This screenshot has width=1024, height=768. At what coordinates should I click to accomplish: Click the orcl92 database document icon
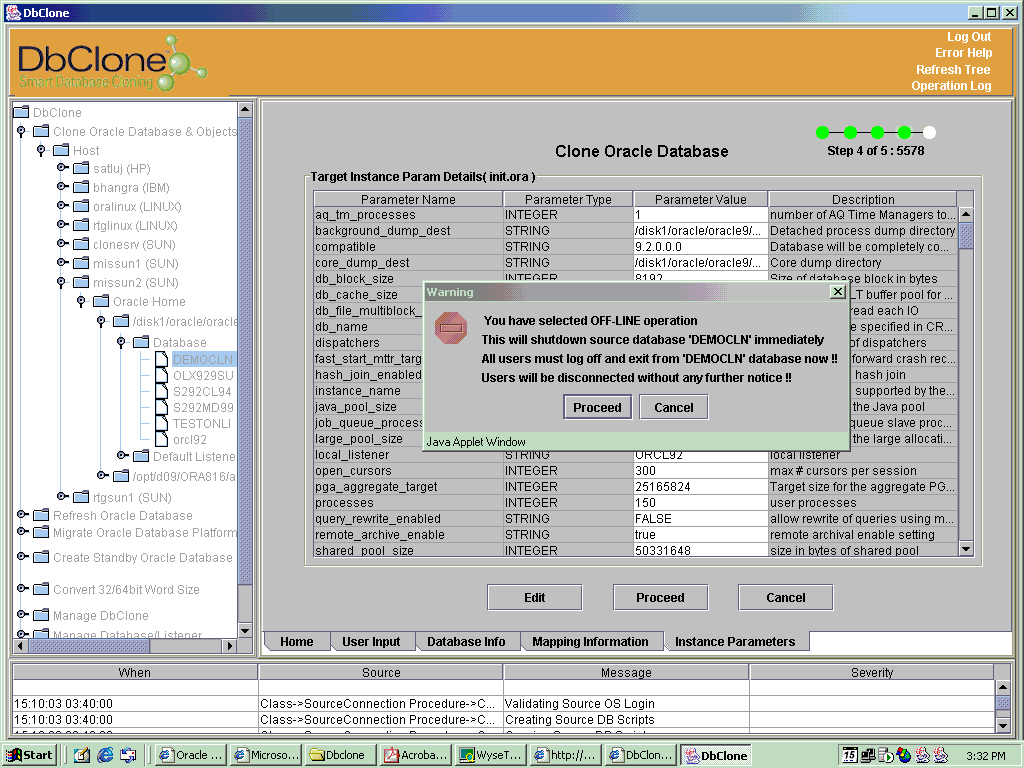161,440
